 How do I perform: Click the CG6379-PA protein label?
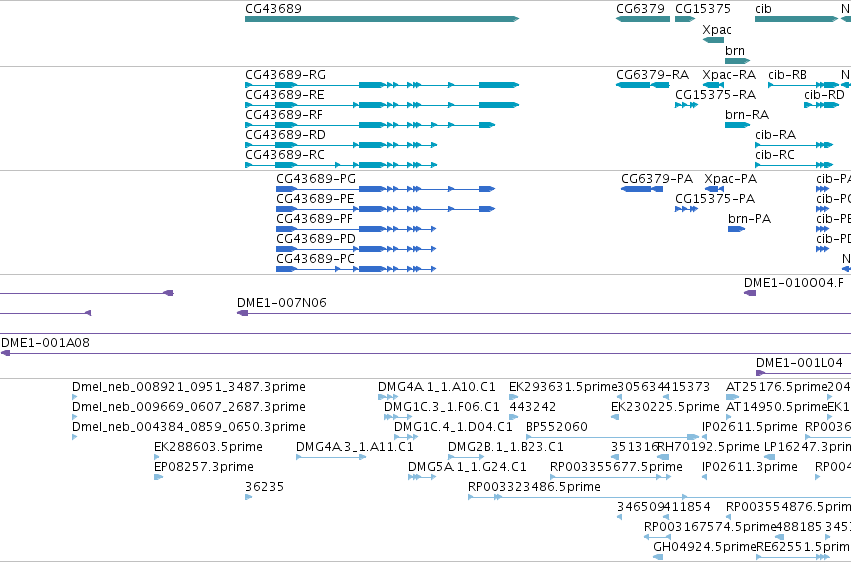coord(657,179)
